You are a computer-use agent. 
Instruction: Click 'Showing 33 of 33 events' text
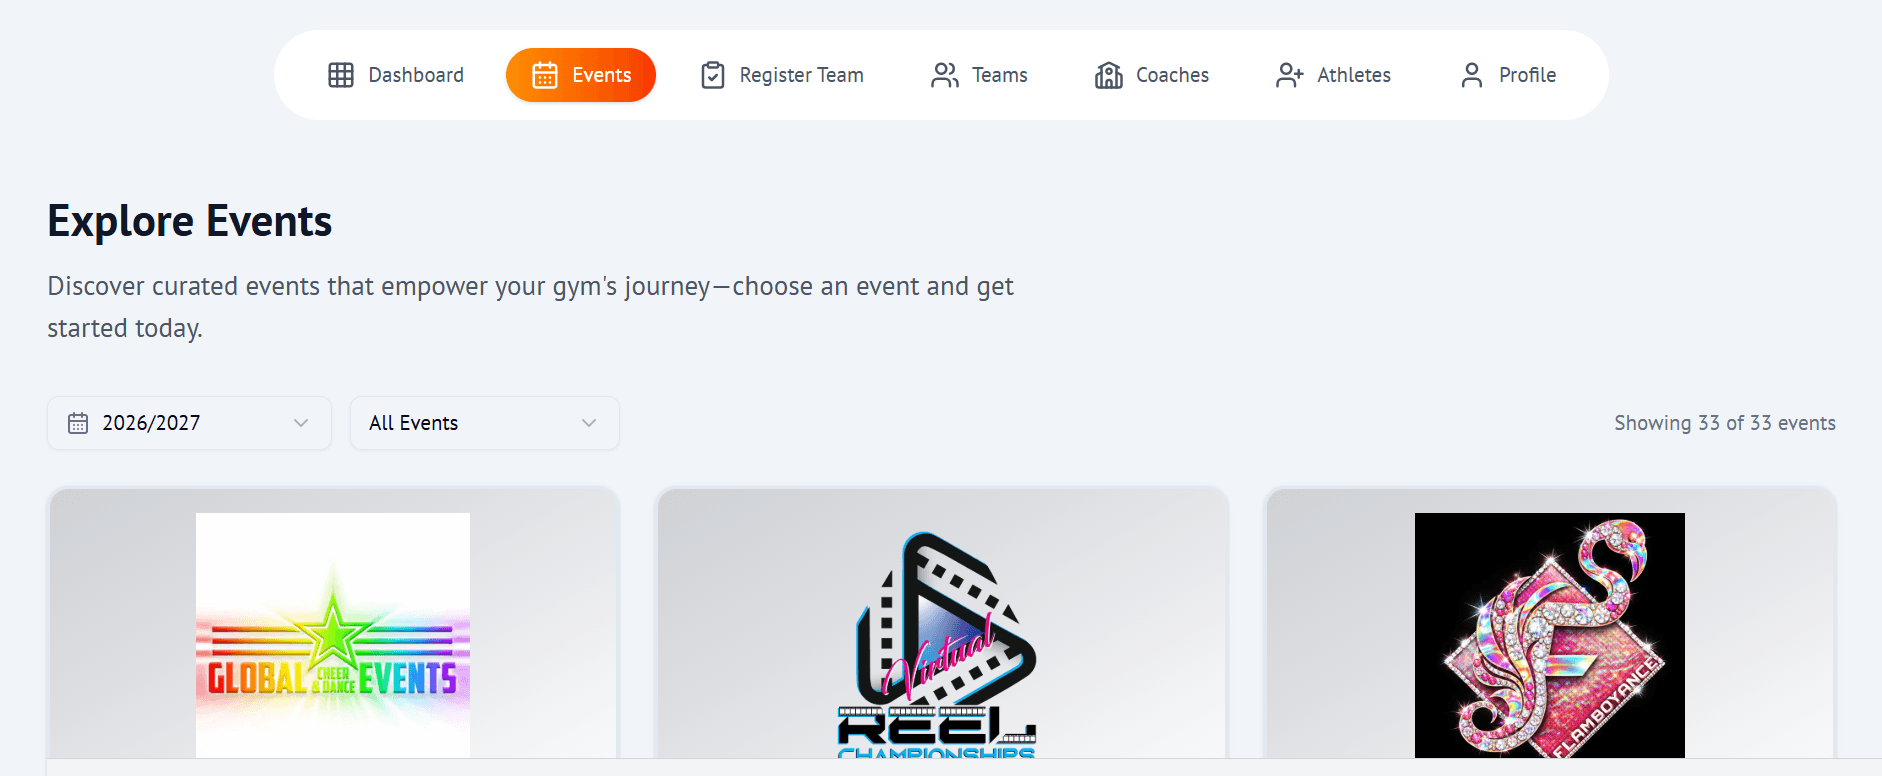(x=1725, y=423)
